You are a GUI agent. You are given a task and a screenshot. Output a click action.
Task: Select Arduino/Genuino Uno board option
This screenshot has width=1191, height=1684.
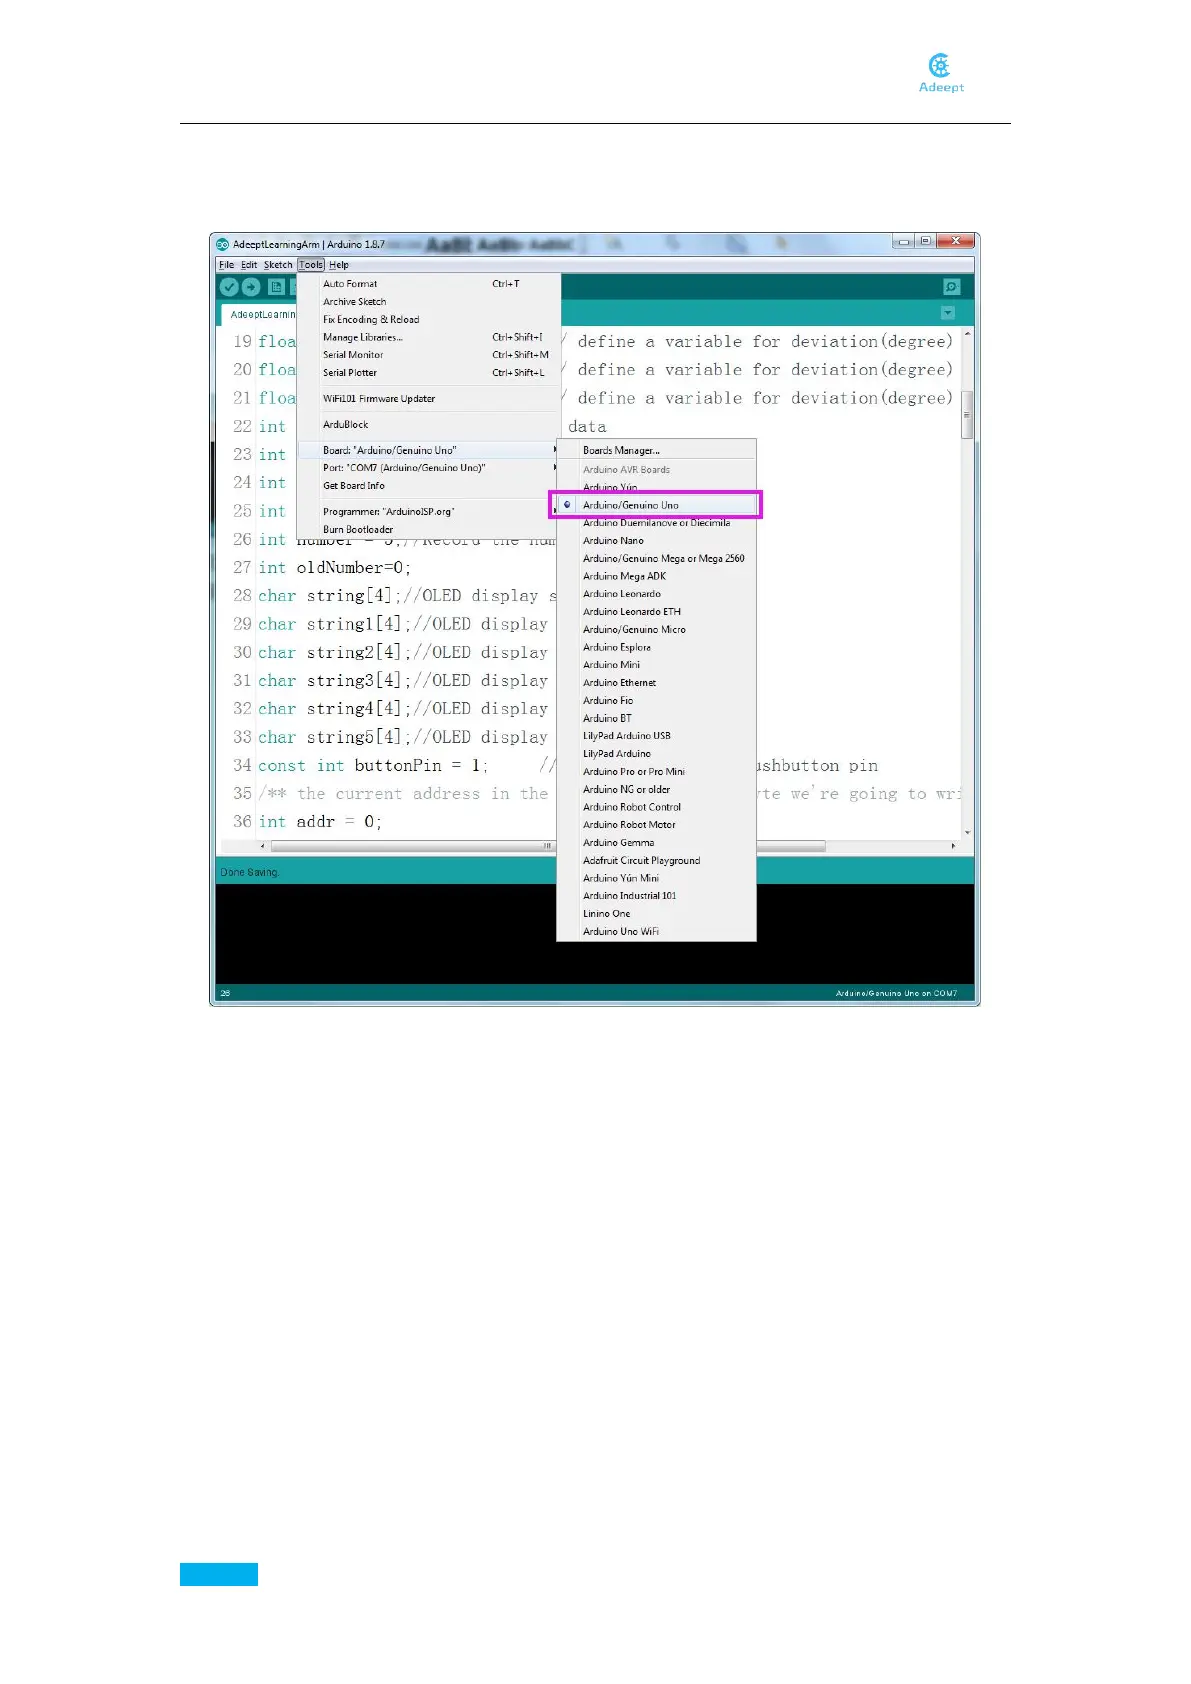click(x=656, y=505)
